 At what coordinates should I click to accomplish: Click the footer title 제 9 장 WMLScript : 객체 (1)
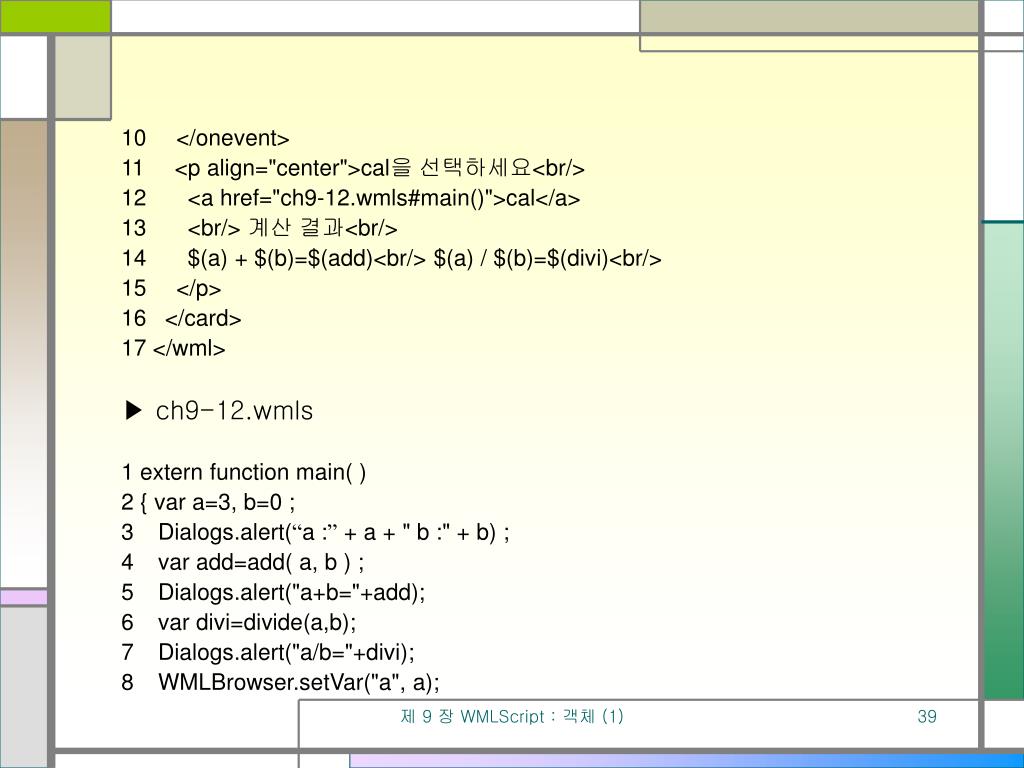tap(512, 716)
